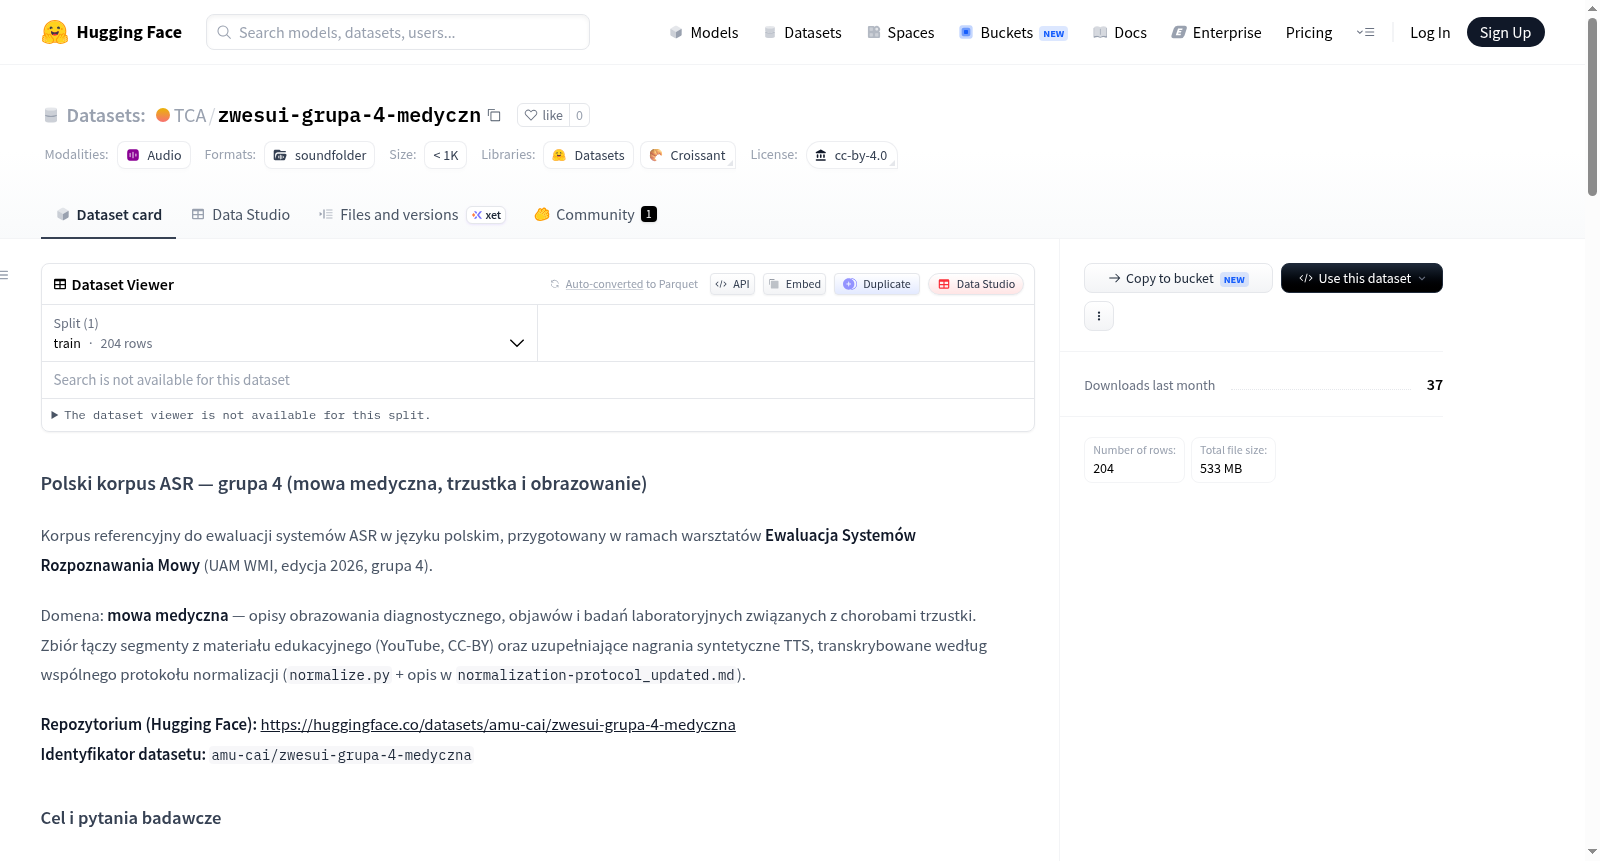The width and height of the screenshot is (1600, 861).
Task: Select the soundfolder format tag
Action: coord(320,155)
